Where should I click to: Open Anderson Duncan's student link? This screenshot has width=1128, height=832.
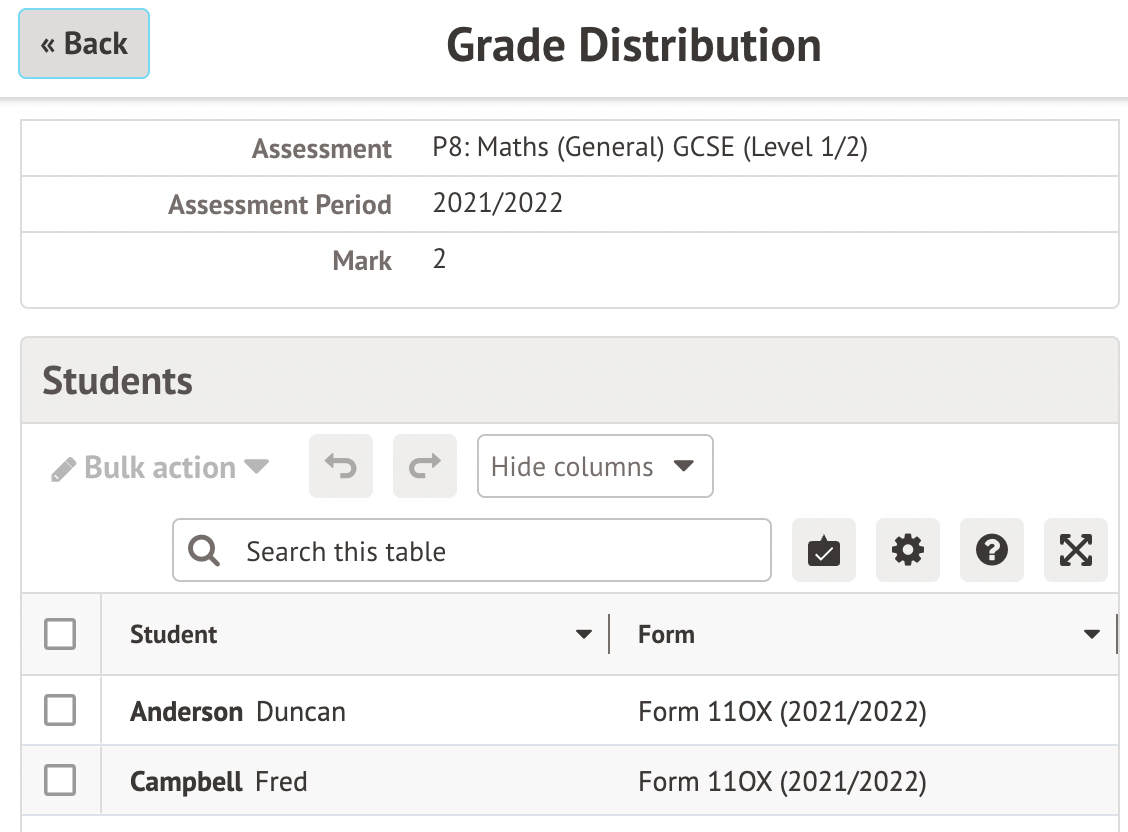pos(238,712)
